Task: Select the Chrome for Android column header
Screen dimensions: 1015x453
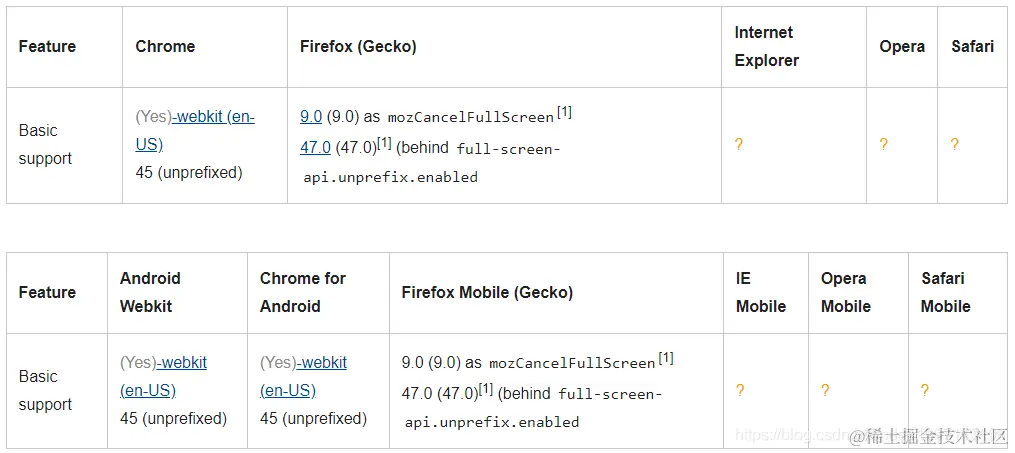Action: coord(302,292)
